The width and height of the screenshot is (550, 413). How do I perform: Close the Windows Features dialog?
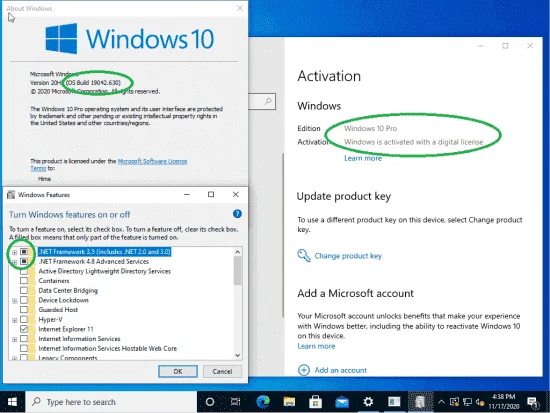tap(236, 194)
